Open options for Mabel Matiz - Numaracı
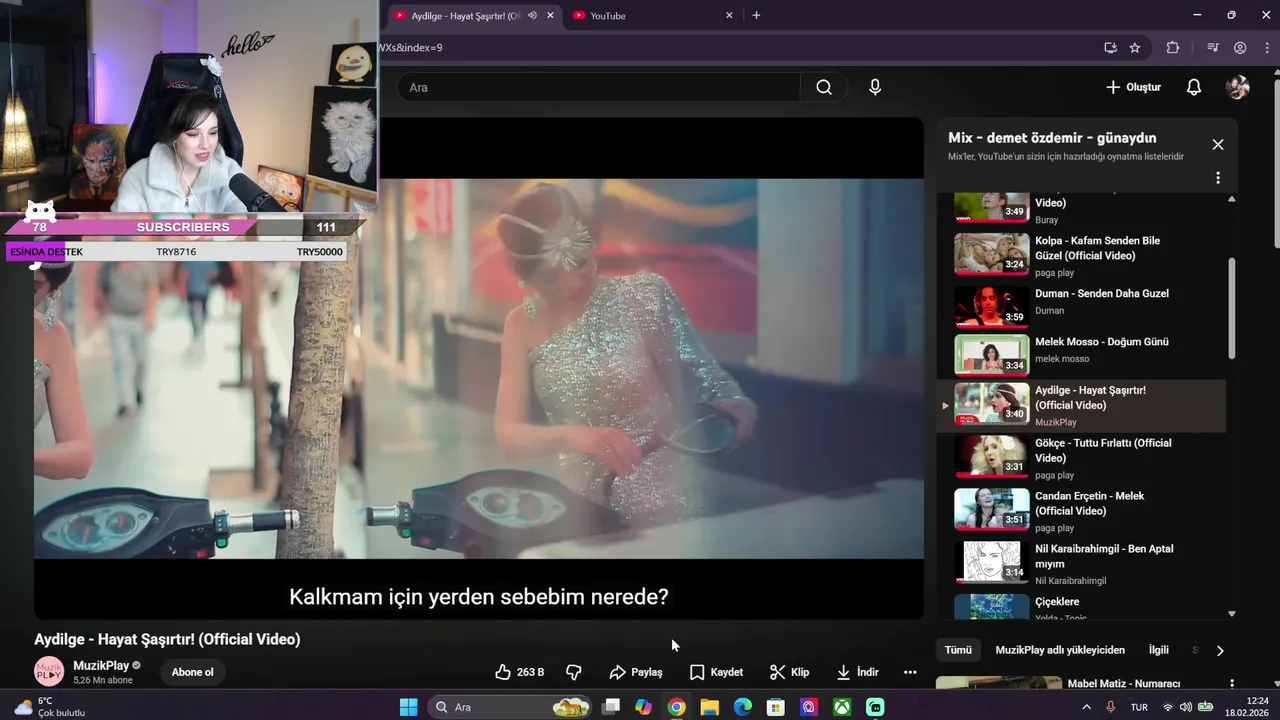The height and width of the screenshot is (720, 1280). coord(1232,684)
